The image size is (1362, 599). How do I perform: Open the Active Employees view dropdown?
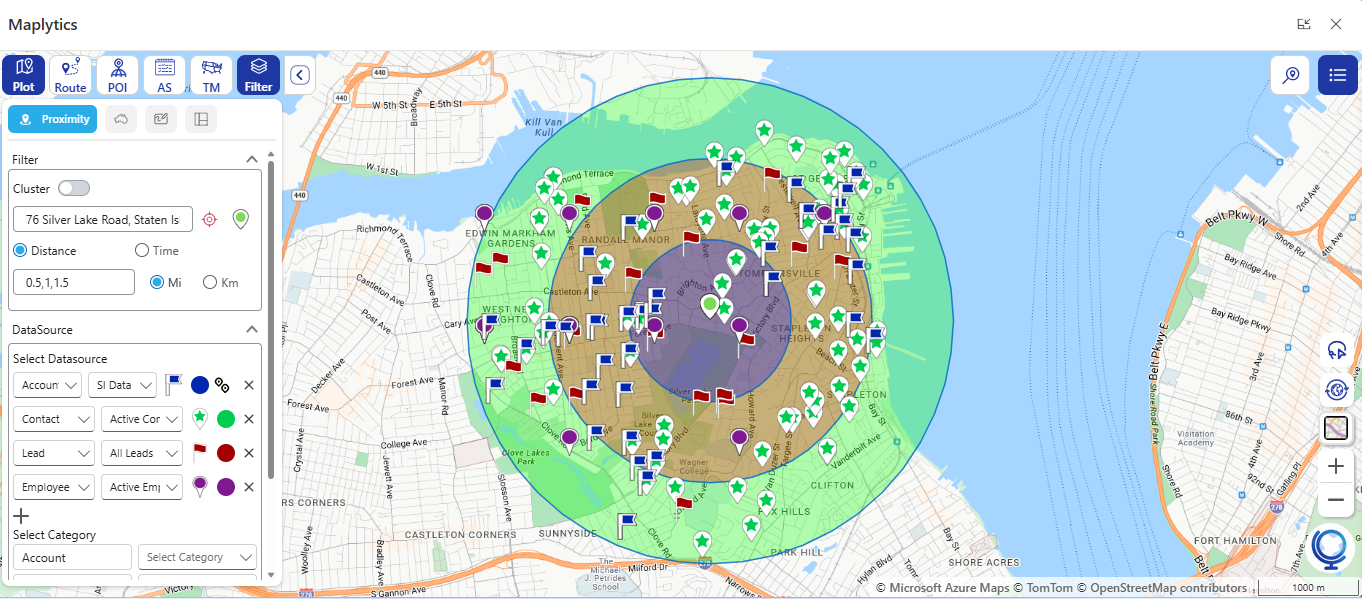point(142,487)
